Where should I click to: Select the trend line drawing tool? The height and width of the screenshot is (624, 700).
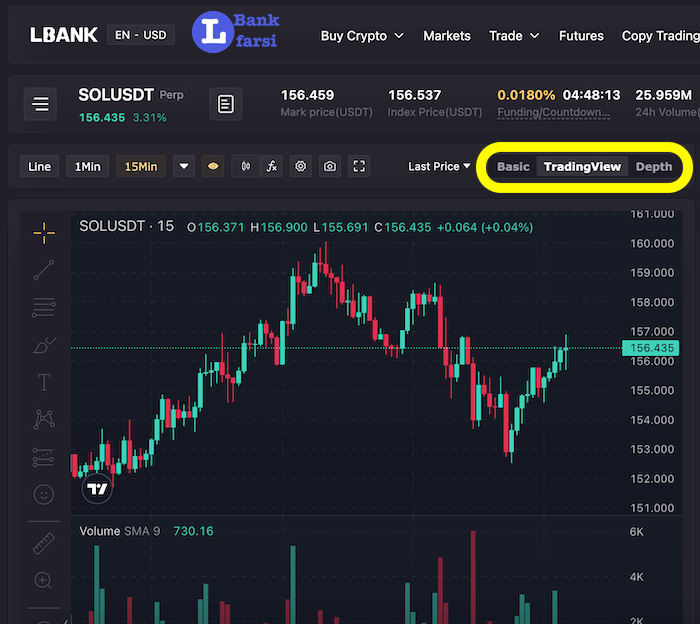[x=43, y=269]
